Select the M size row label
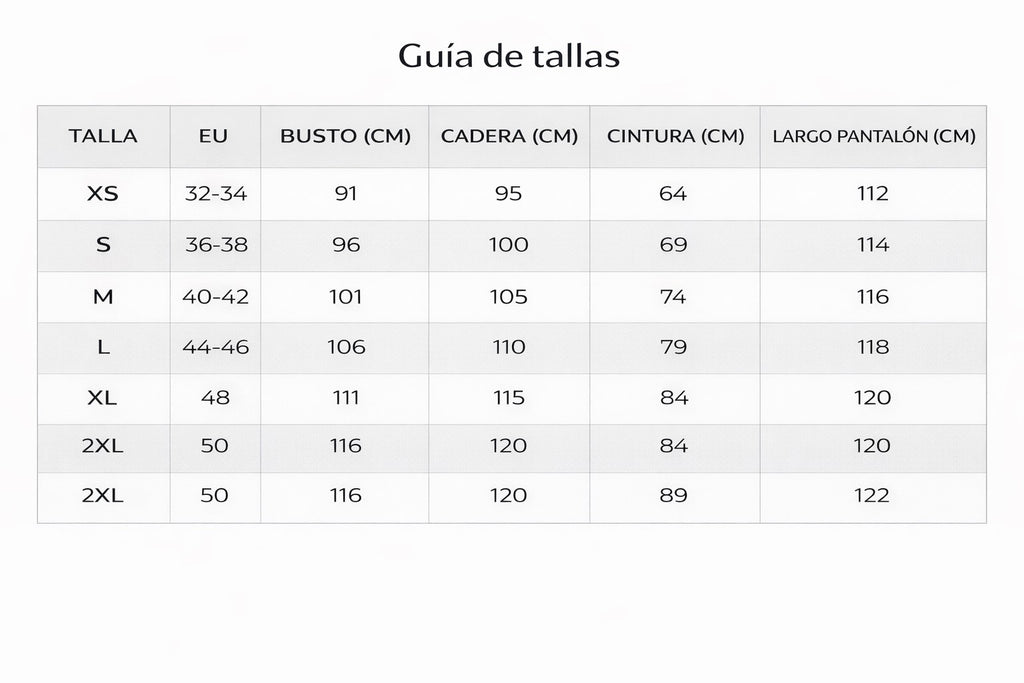The height and width of the screenshot is (683, 1024). click(x=103, y=296)
